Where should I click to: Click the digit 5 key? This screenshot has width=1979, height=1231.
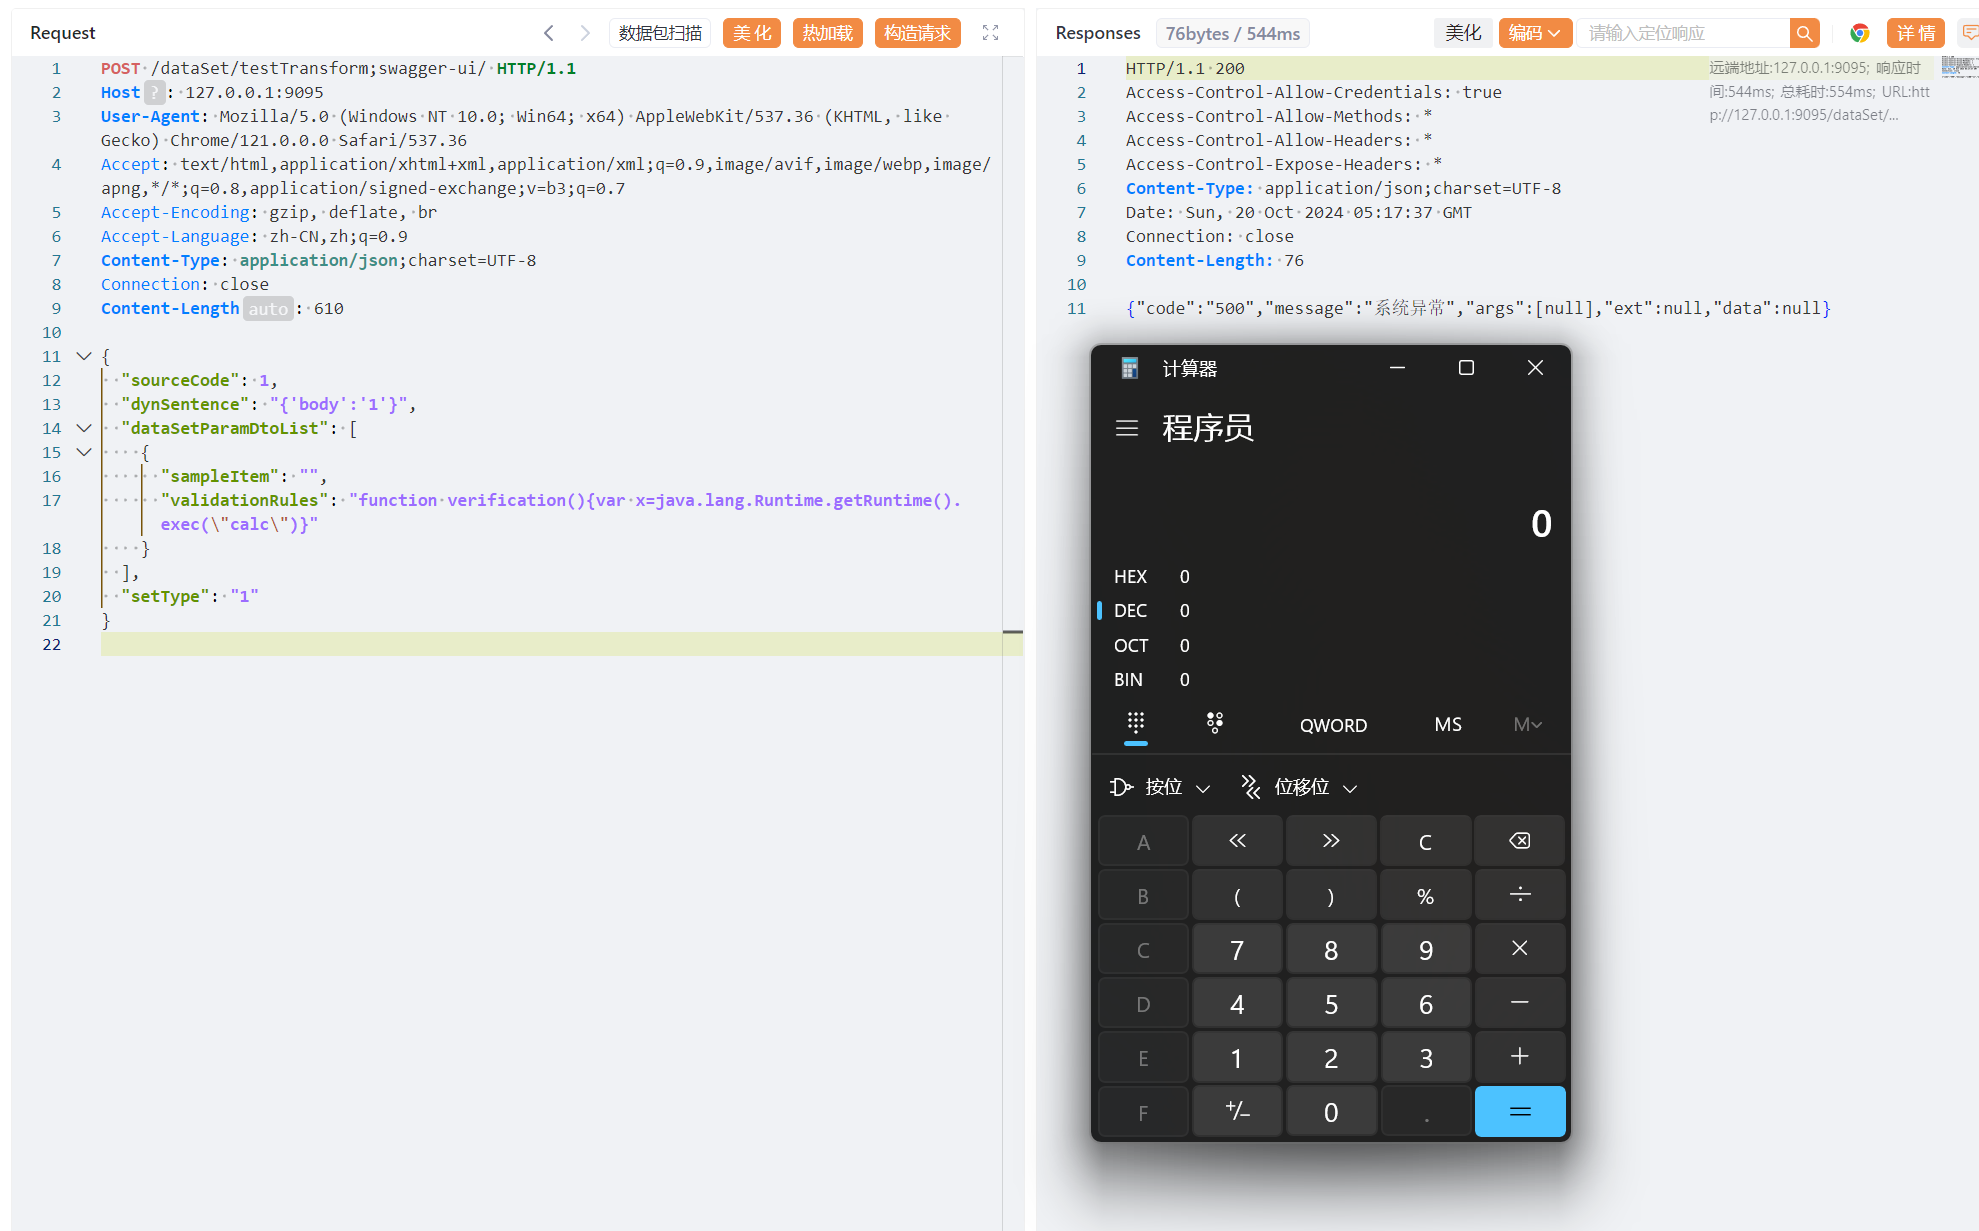pos(1331,1003)
